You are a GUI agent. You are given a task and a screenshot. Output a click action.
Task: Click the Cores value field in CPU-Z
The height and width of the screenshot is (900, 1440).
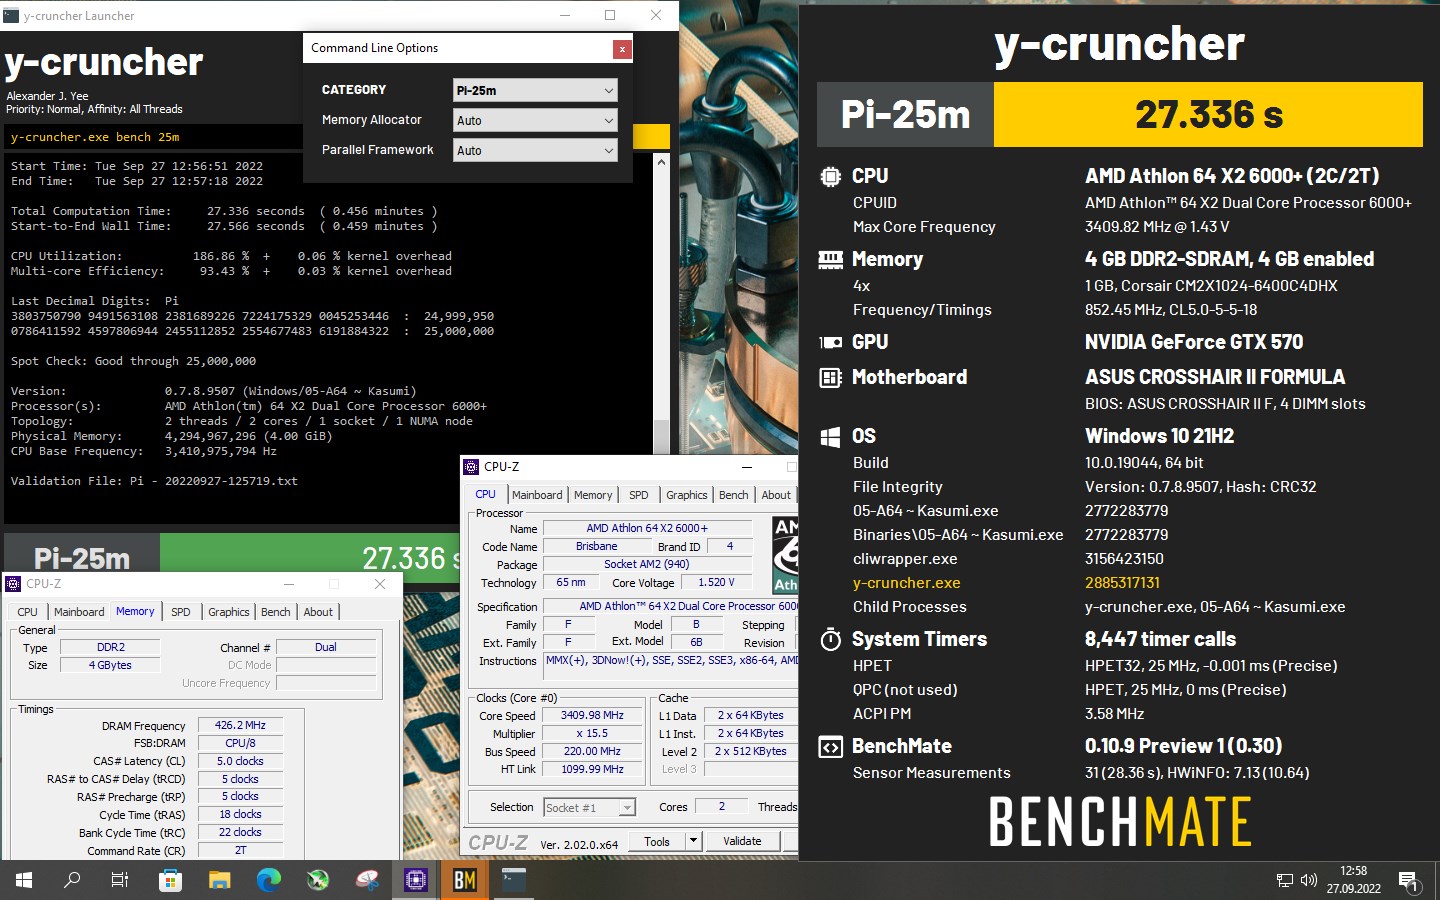click(x=721, y=807)
